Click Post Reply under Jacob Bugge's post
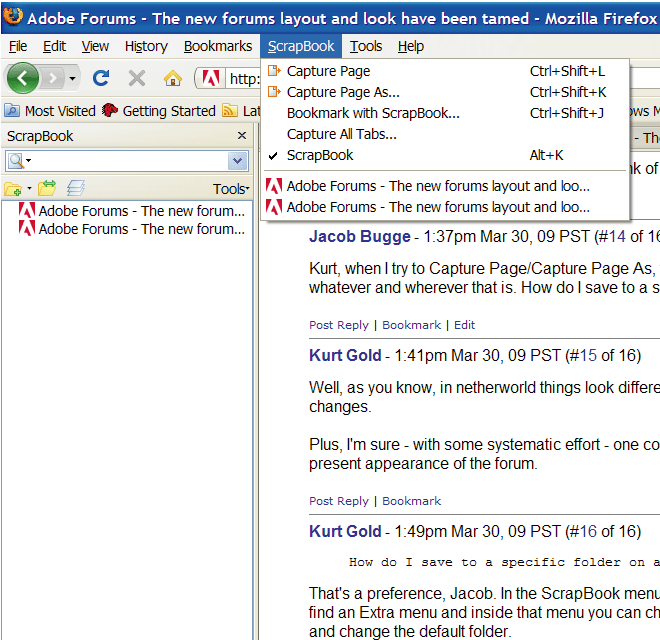The width and height of the screenshot is (660, 640). [339, 325]
